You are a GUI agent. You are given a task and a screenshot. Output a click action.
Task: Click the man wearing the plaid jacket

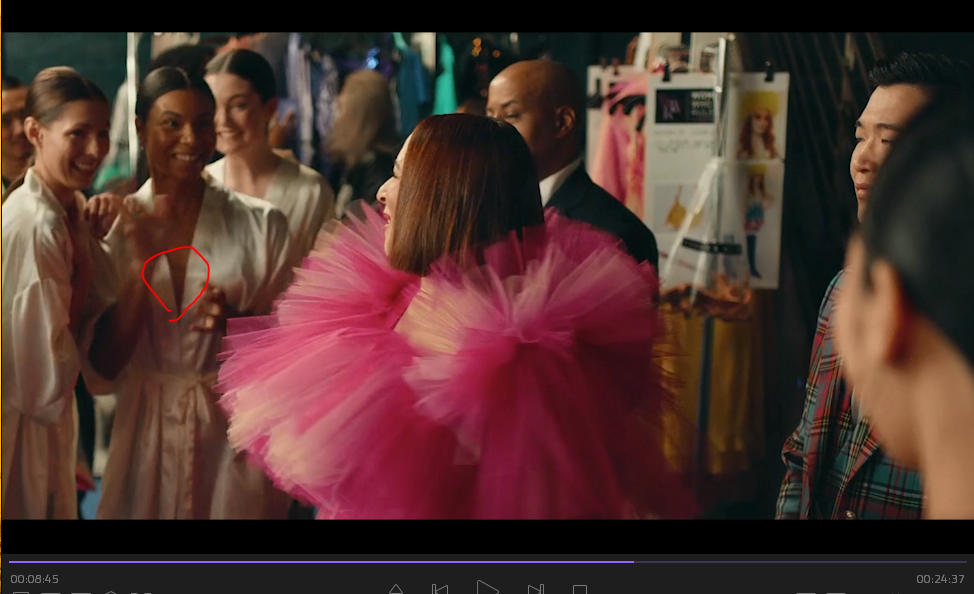[850, 400]
